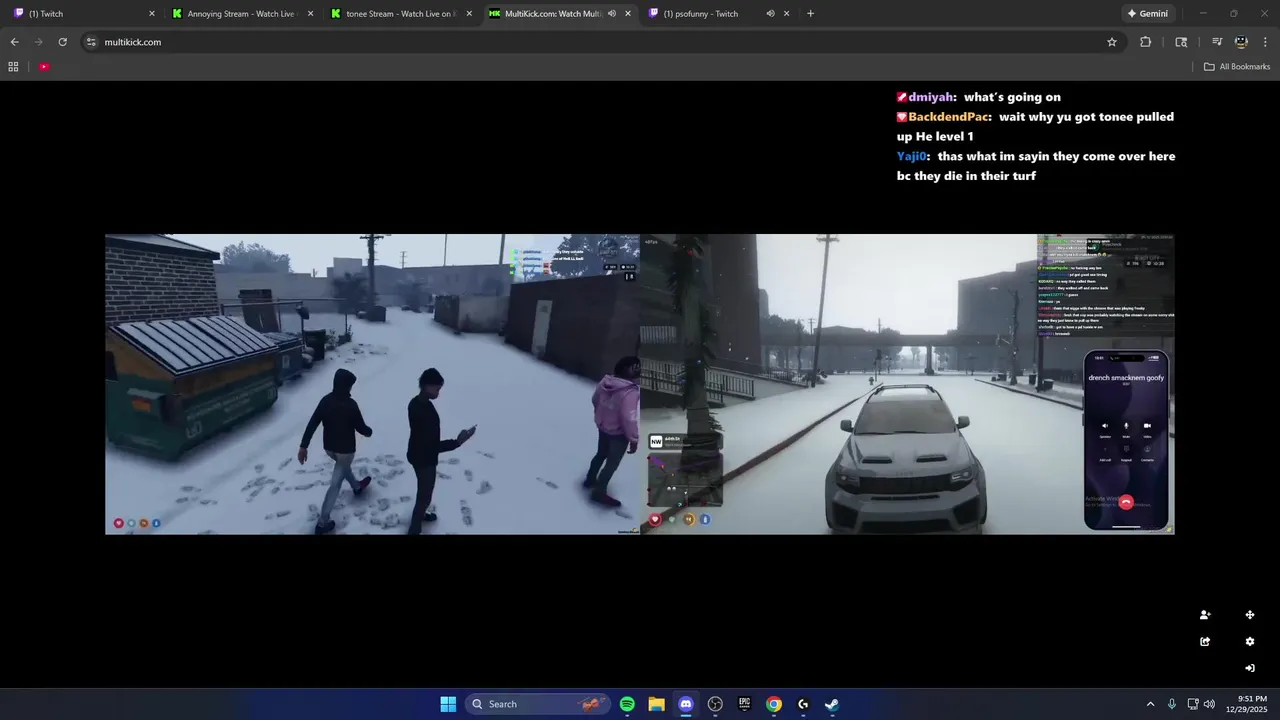Reload the multikick.com page
This screenshot has width=1280, height=720.
62,42
